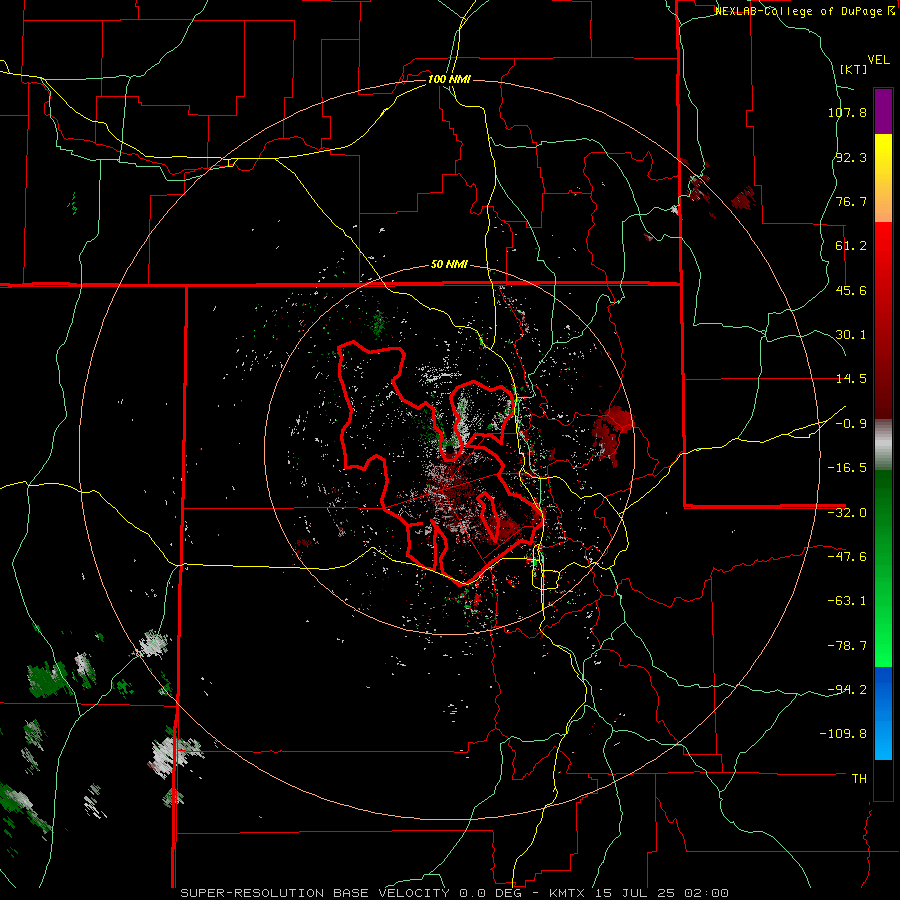The height and width of the screenshot is (900, 900).
Task: Click the -0.9 value on velocity scale
Action: click(x=851, y=424)
